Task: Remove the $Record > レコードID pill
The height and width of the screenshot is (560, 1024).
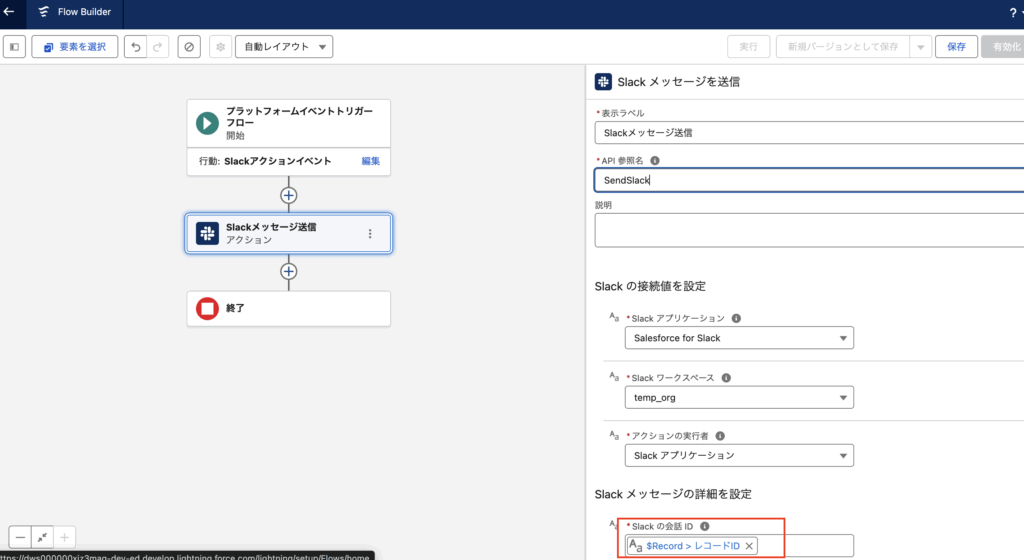Action: [750, 545]
